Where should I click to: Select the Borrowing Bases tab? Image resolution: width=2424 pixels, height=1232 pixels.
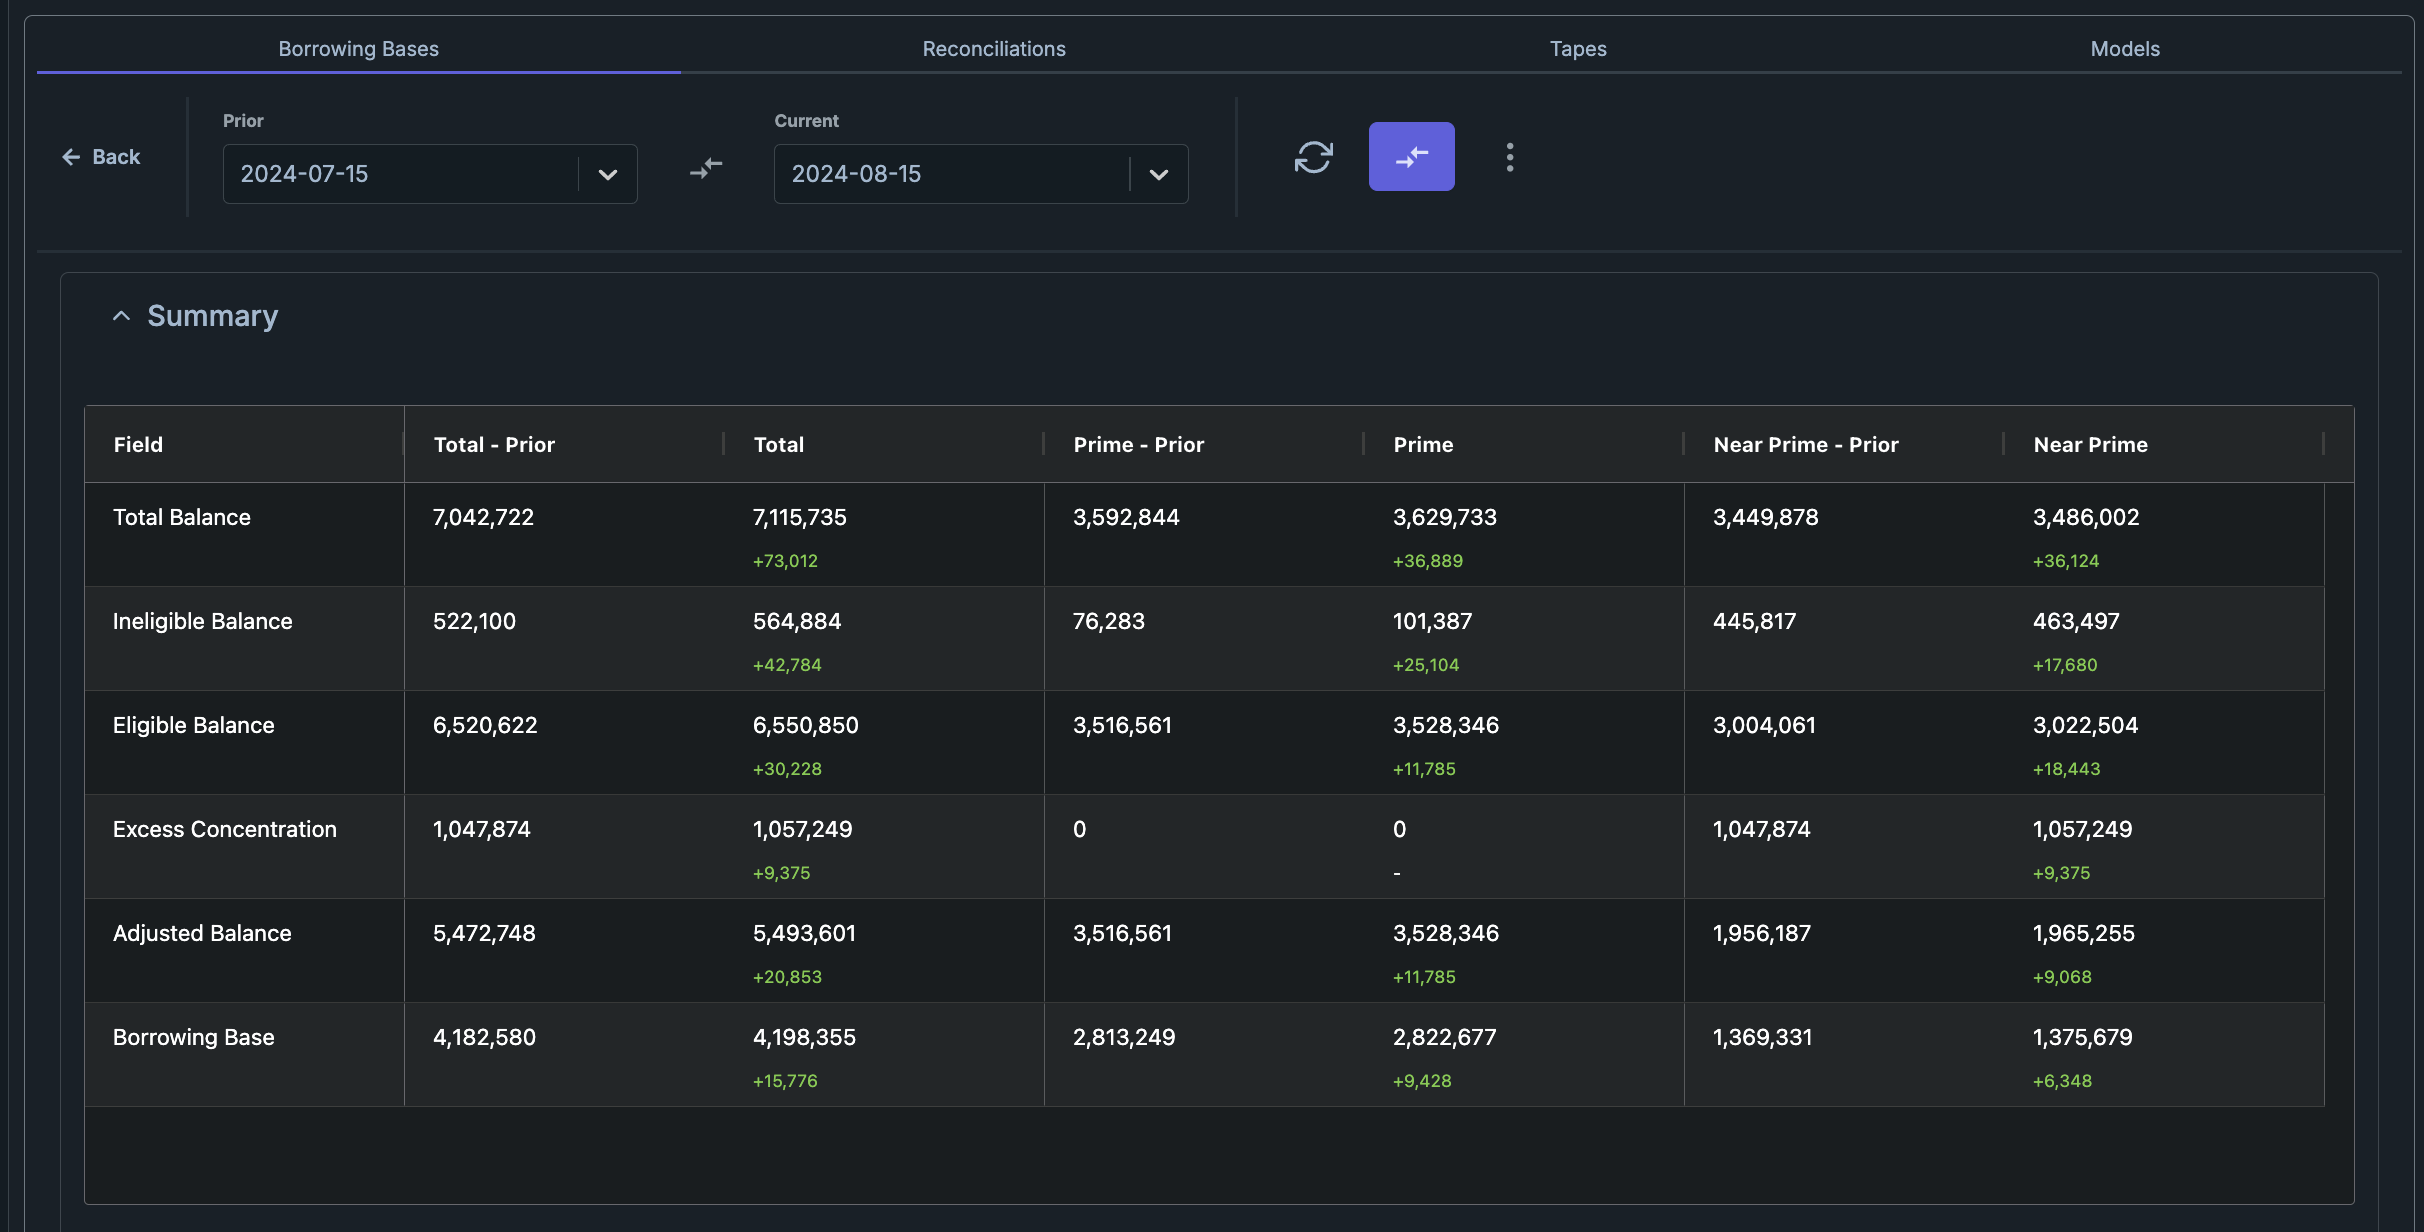[x=358, y=49]
